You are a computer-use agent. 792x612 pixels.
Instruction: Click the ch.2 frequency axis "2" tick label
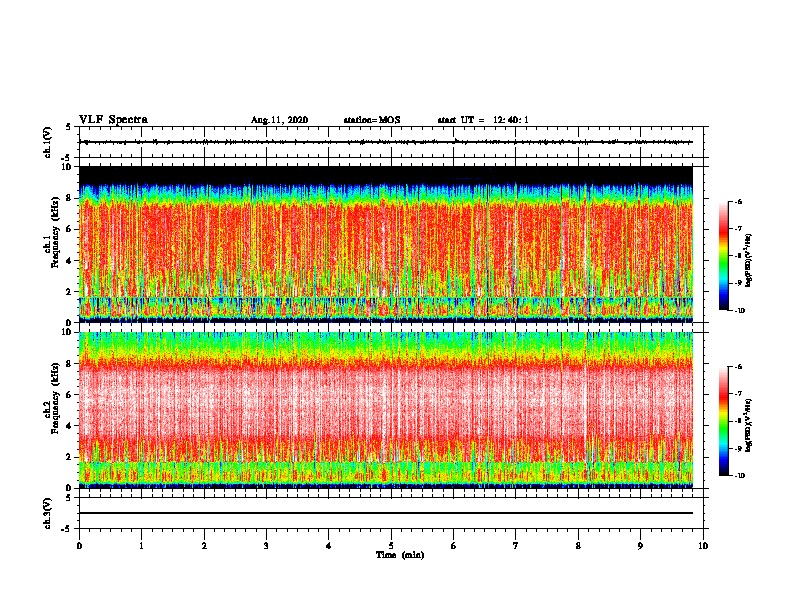[x=69, y=457]
